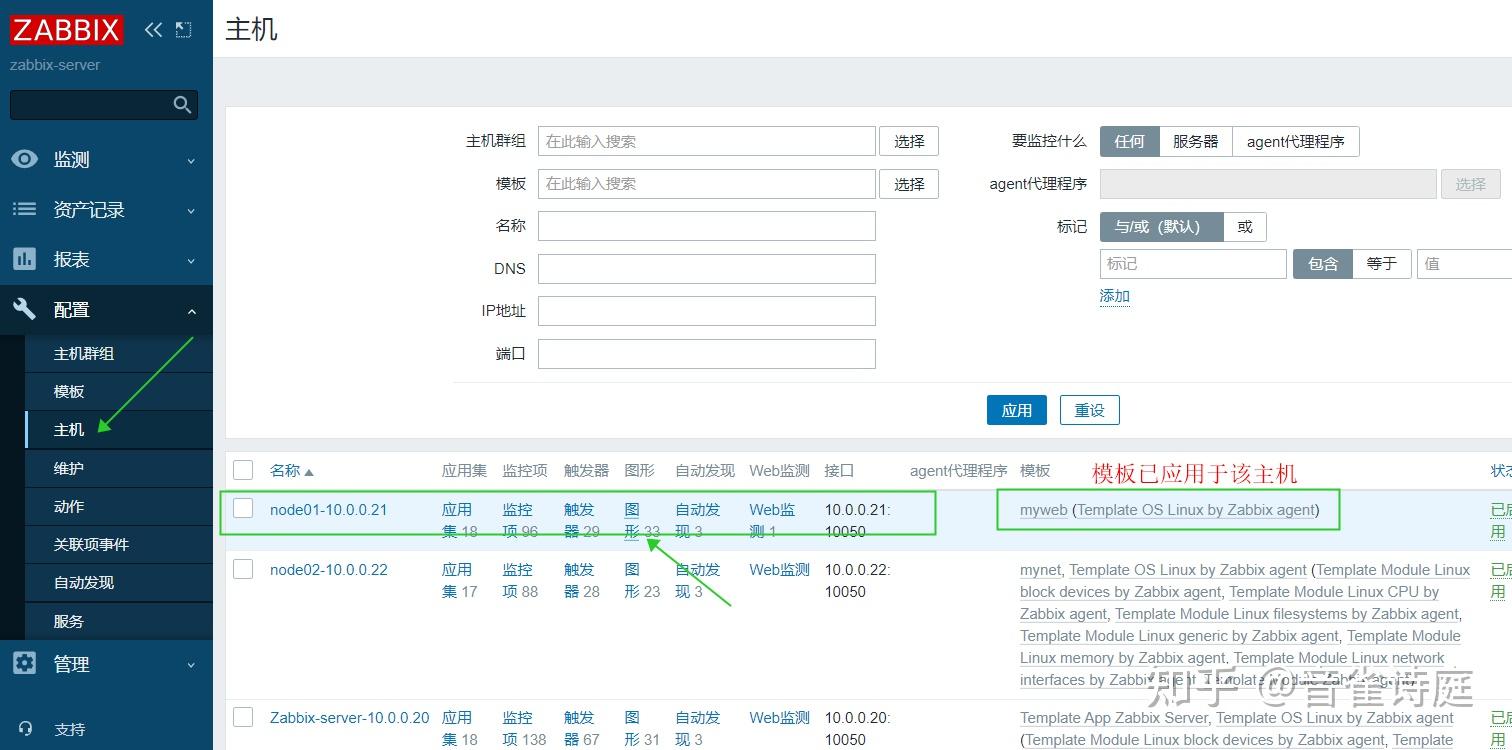Screen dimensions: 1512x750
Task: Check the checkbox for host node02-10.0.0.22
Action: click(243, 568)
